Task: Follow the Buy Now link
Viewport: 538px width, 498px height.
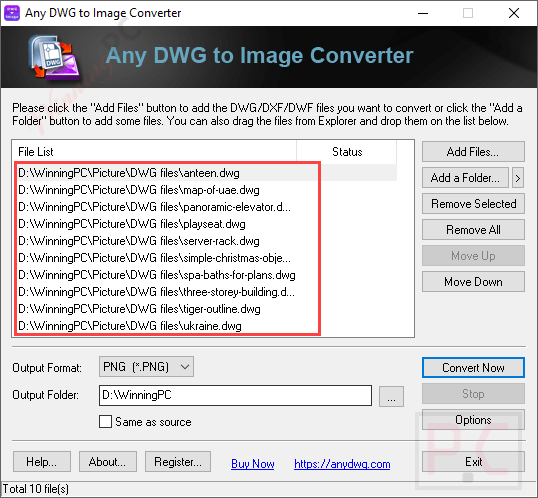Action: pyautogui.click(x=253, y=464)
